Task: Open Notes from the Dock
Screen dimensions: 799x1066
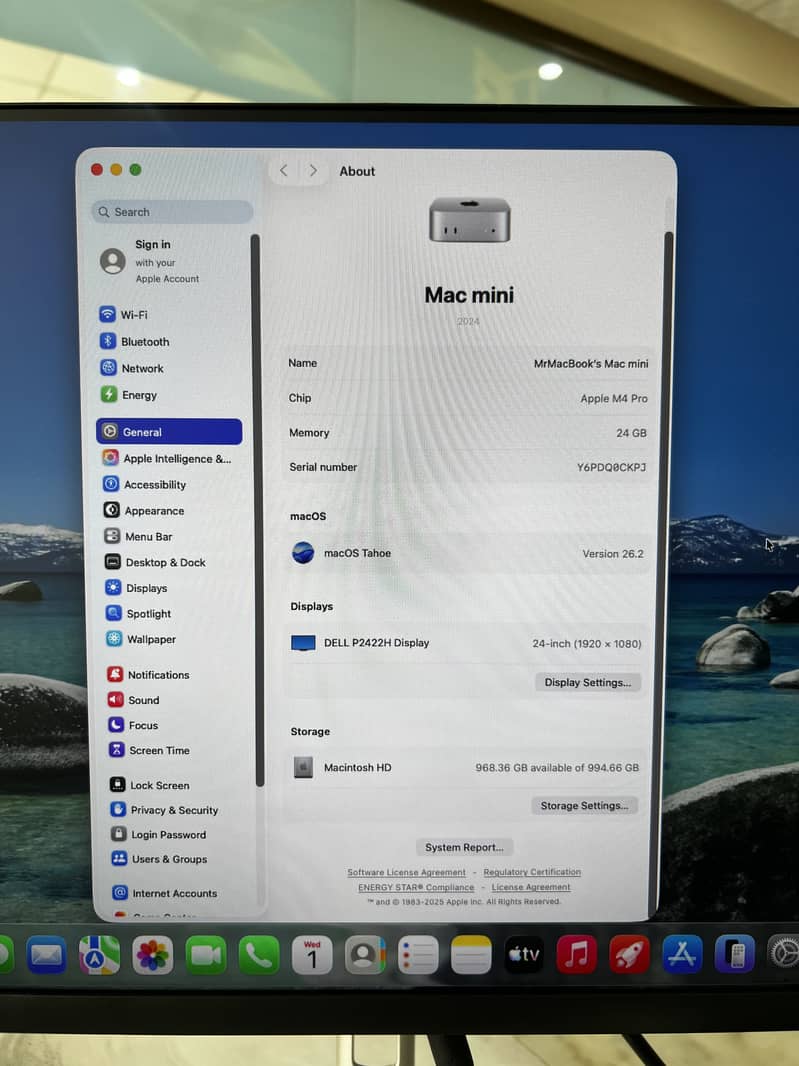Action: [471, 955]
